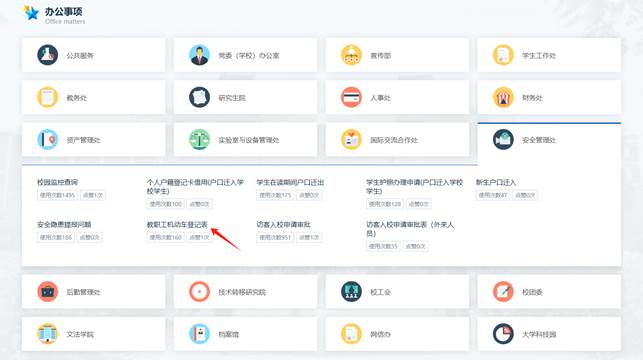Image resolution: width=643 pixels, height=360 pixels.
Task: Open the 教职工机动车登记表 link
Action: tap(177, 224)
